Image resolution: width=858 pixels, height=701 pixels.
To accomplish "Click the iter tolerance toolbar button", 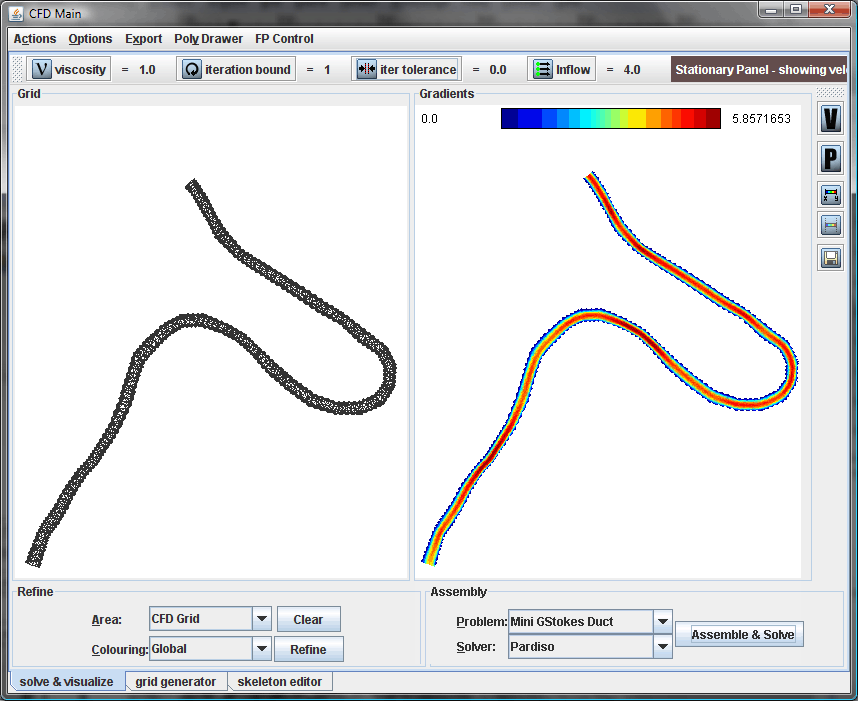I will pos(406,69).
